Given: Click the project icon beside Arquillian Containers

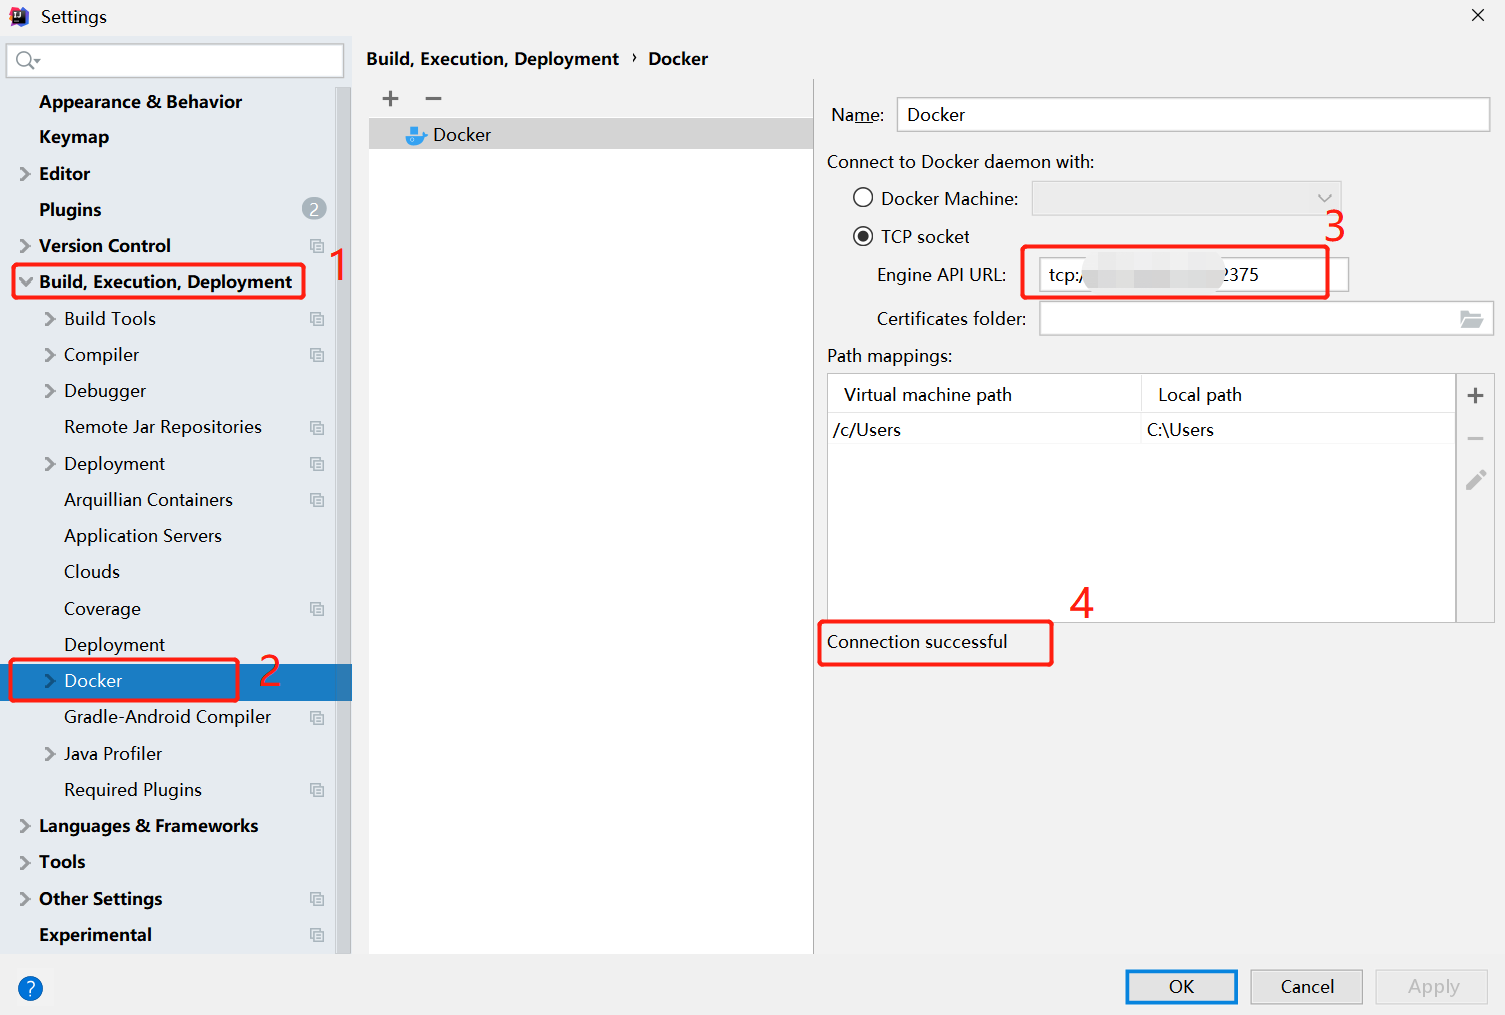Looking at the screenshot, I should tap(317, 500).
